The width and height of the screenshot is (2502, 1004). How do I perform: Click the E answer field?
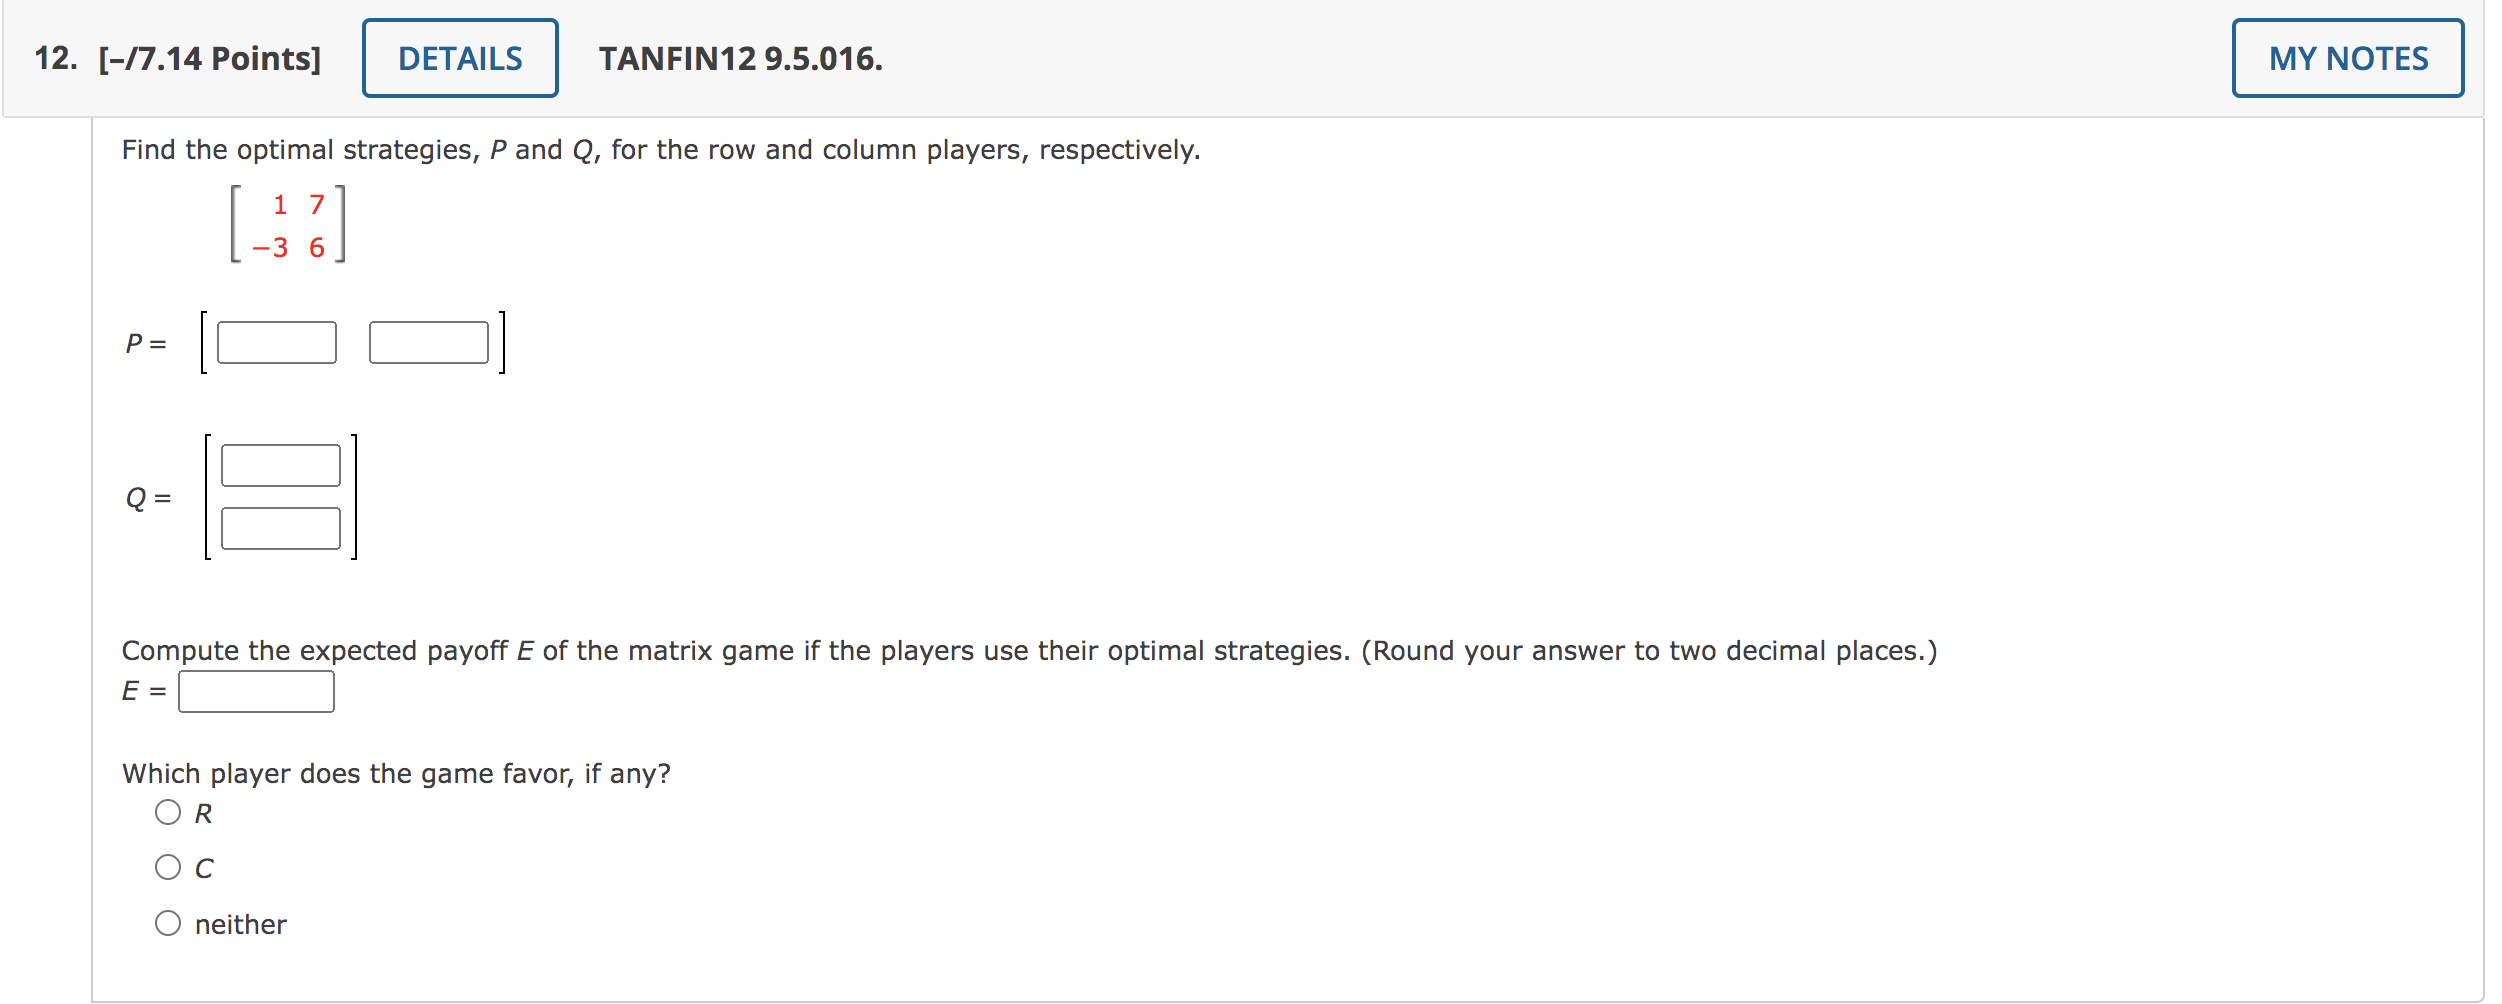coord(256,689)
